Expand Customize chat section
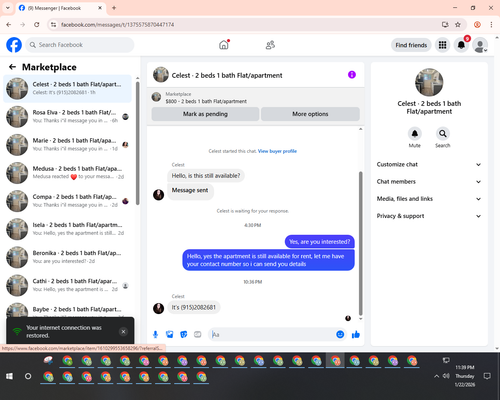500x400 pixels. [x=429, y=164]
